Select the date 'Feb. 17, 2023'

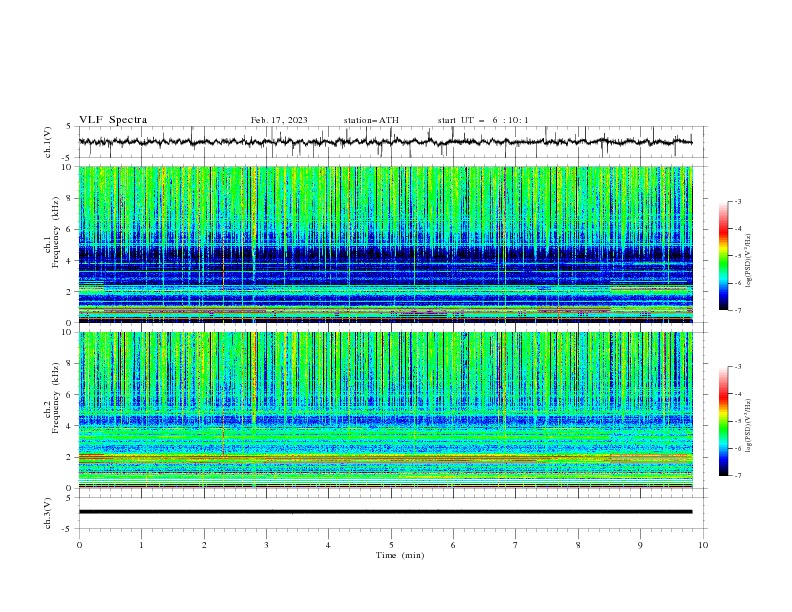coord(279,120)
